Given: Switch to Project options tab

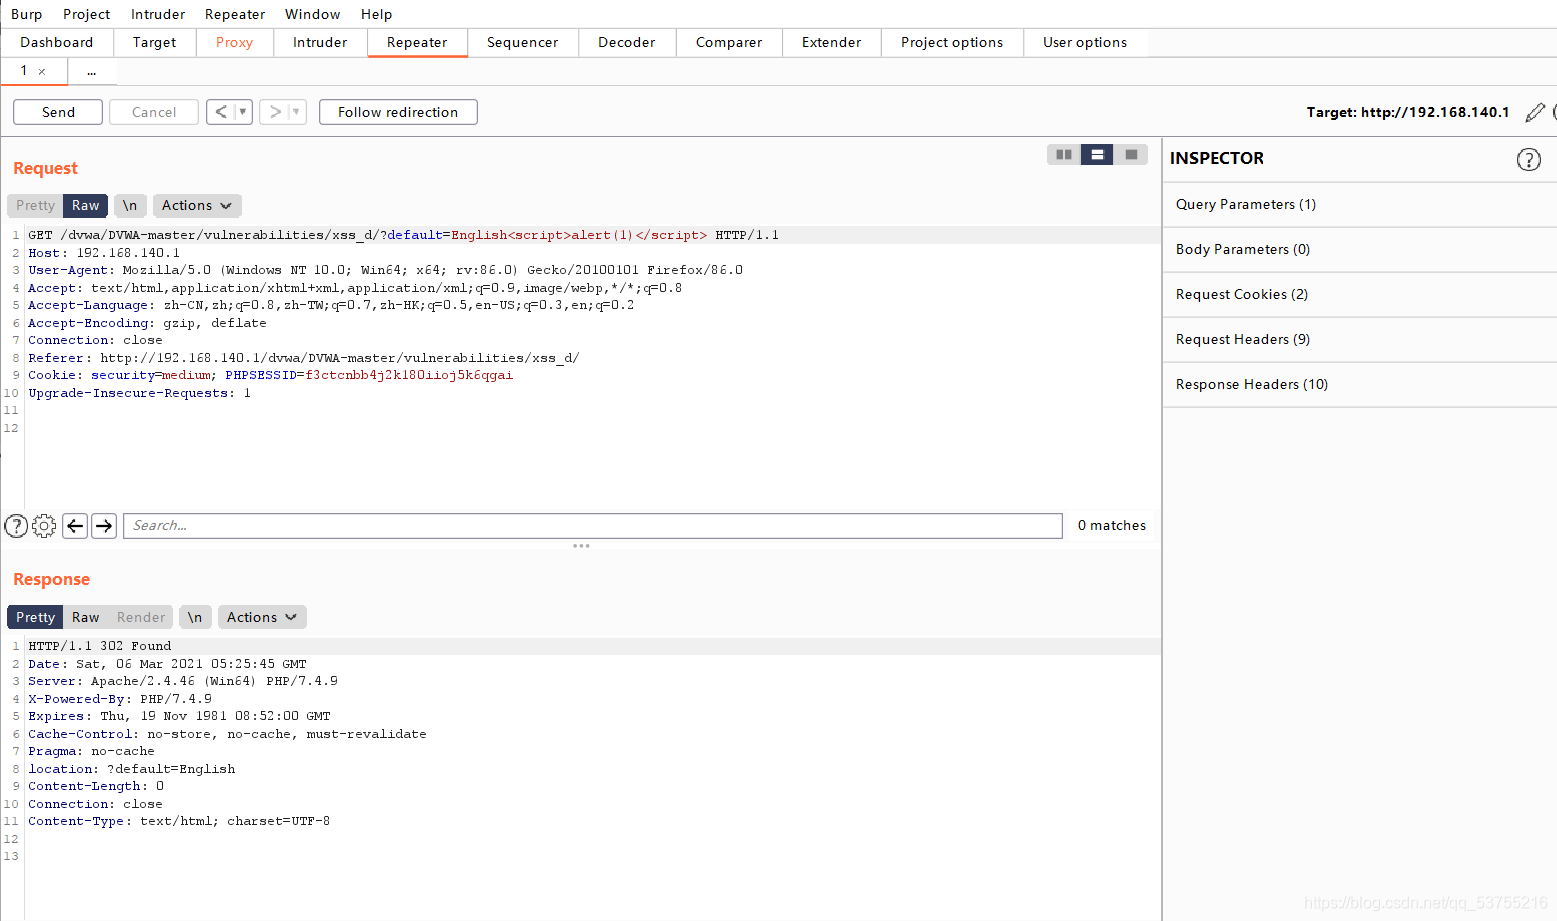Looking at the screenshot, I should [x=952, y=42].
